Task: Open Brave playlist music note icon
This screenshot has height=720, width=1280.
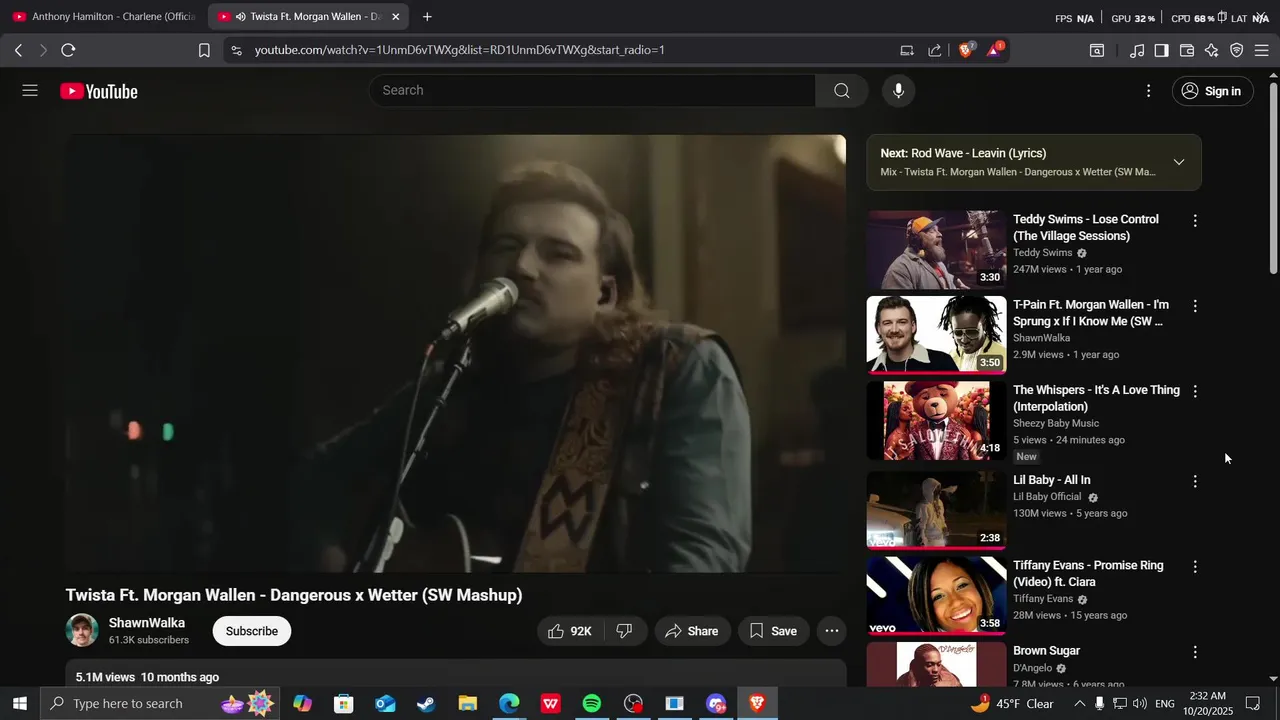Action: coord(1137,50)
